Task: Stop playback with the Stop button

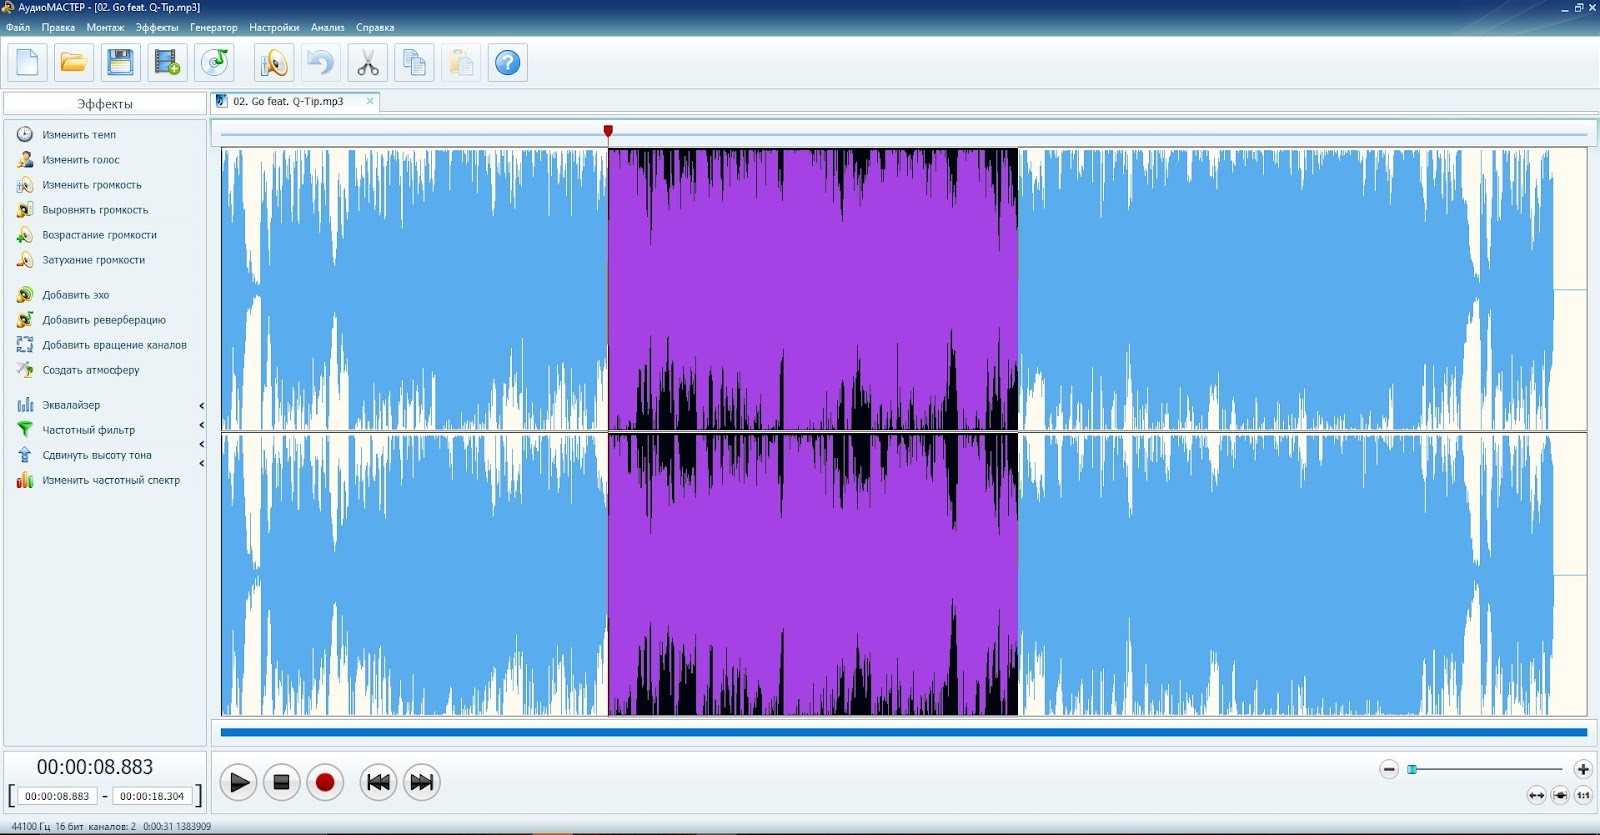Action: pyautogui.click(x=281, y=782)
